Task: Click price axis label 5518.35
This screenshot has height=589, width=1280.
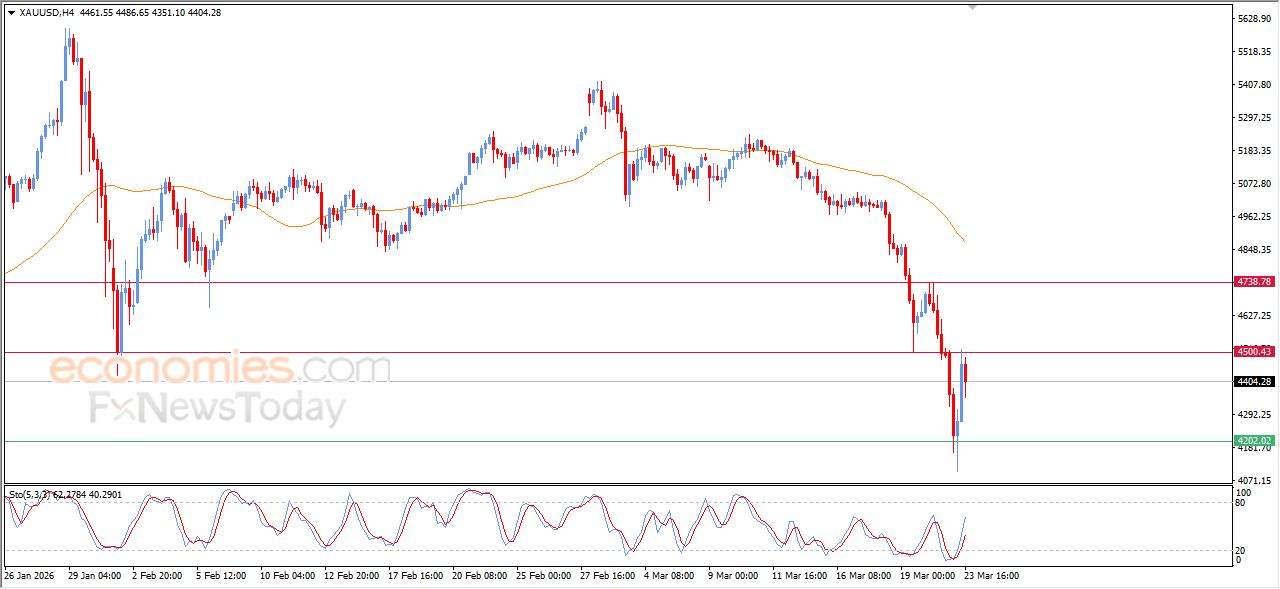Action: pyautogui.click(x=1254, y=52)
